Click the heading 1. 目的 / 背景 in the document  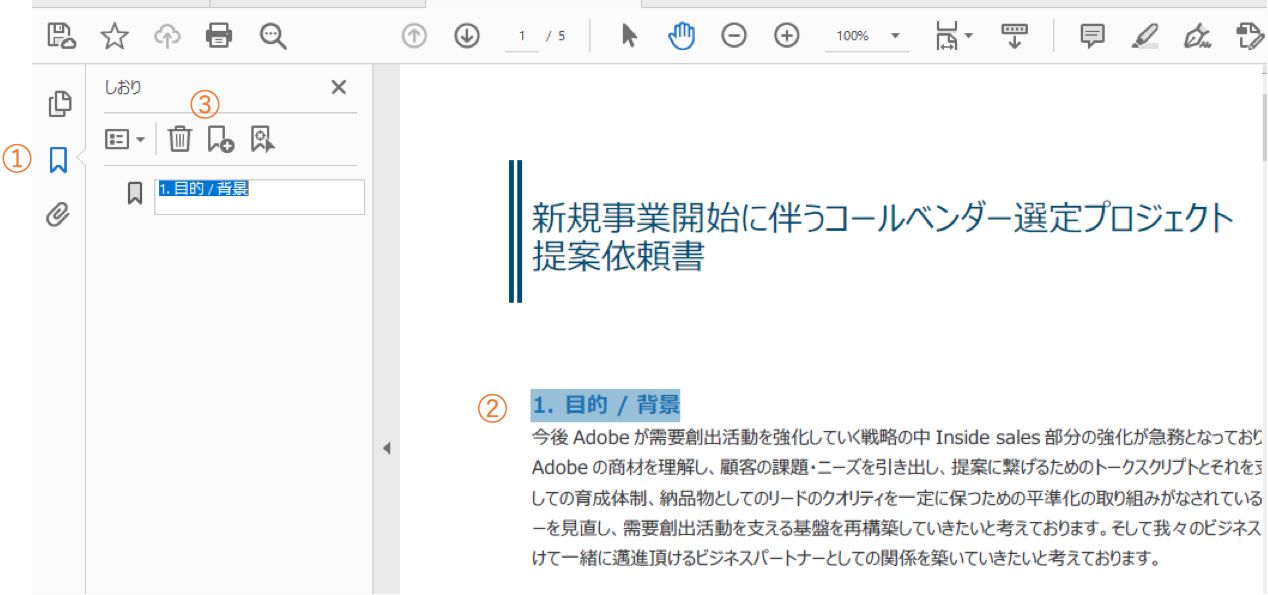point(605,405)
